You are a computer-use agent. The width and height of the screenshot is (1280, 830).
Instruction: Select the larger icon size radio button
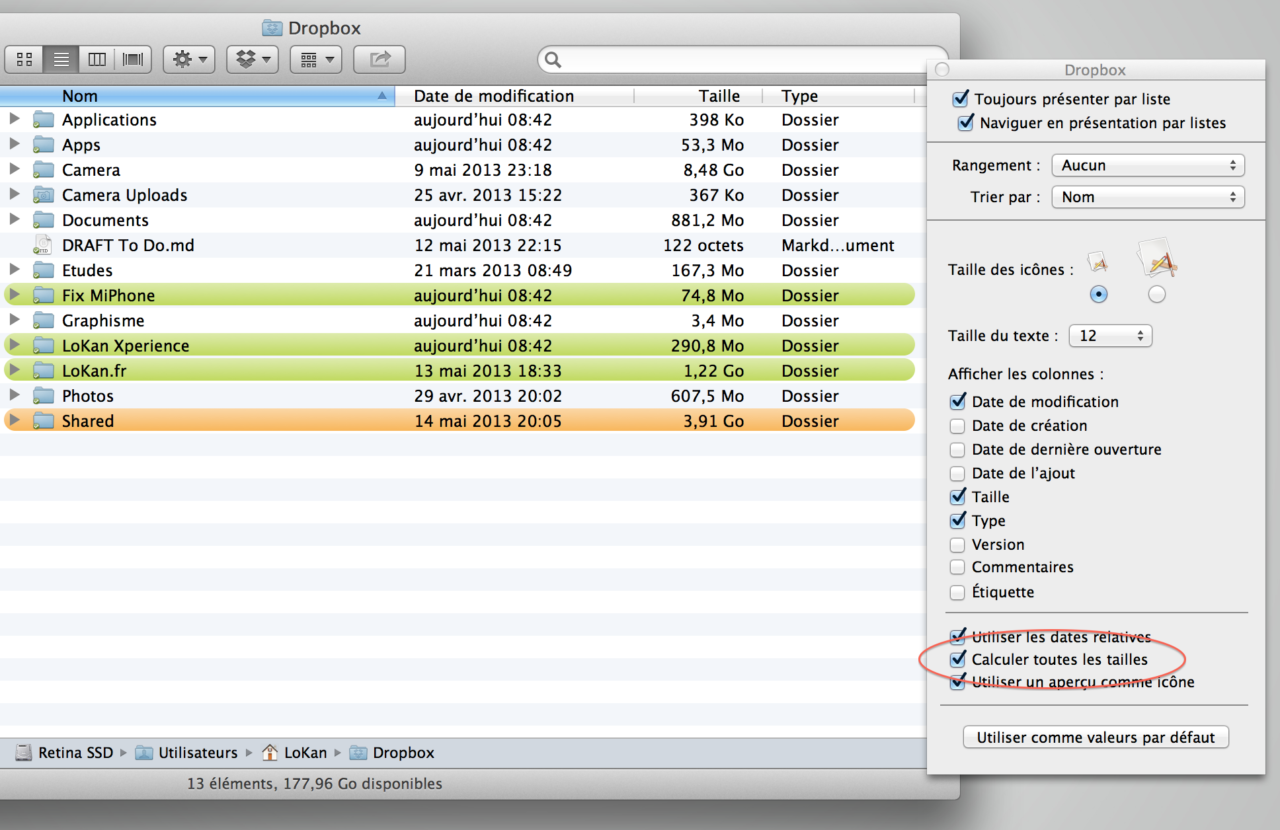[1157, 294]
